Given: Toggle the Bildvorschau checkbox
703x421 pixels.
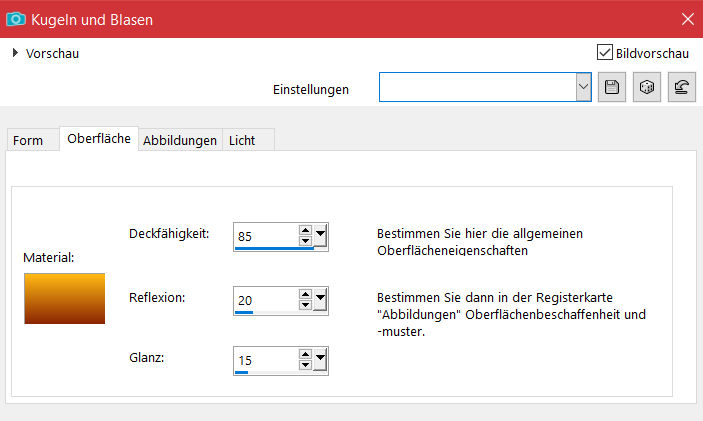Looking at the screenshot, I should 604,52.
